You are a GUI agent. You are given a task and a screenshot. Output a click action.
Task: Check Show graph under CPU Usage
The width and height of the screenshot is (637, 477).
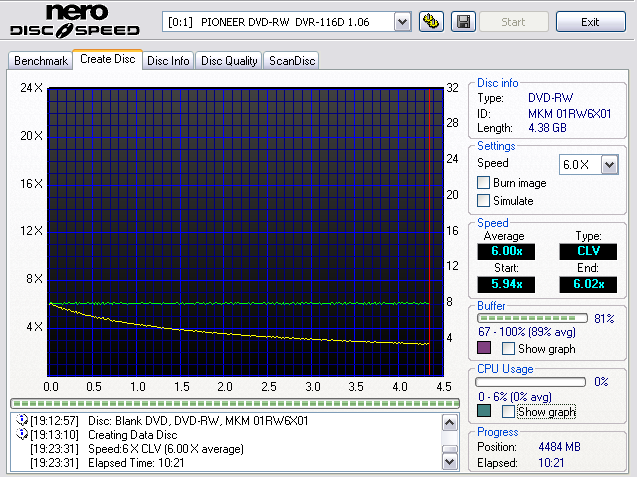509,411
